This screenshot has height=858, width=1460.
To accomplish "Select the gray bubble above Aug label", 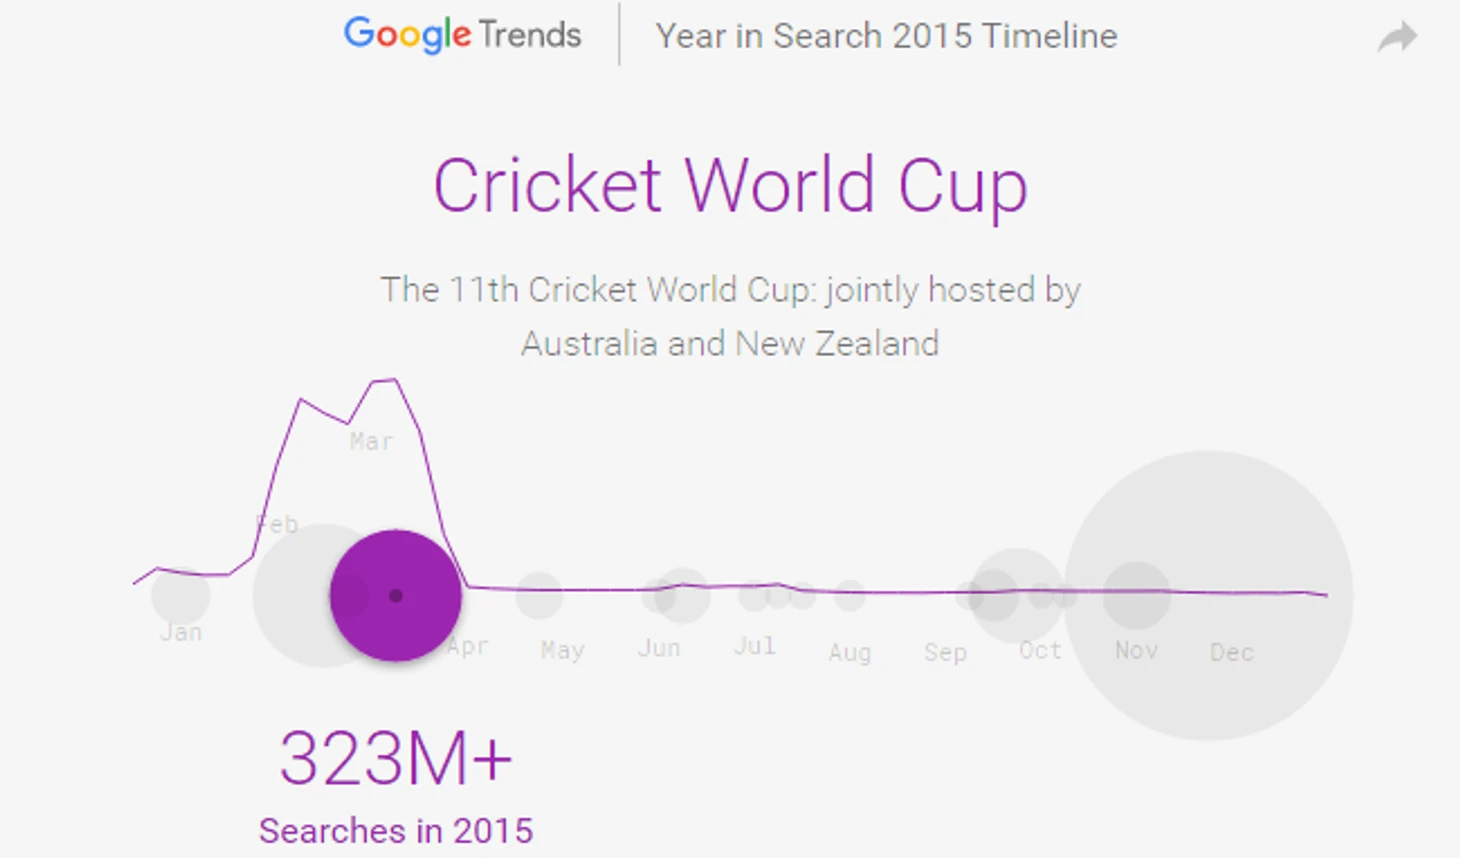I will pos(850,595).
